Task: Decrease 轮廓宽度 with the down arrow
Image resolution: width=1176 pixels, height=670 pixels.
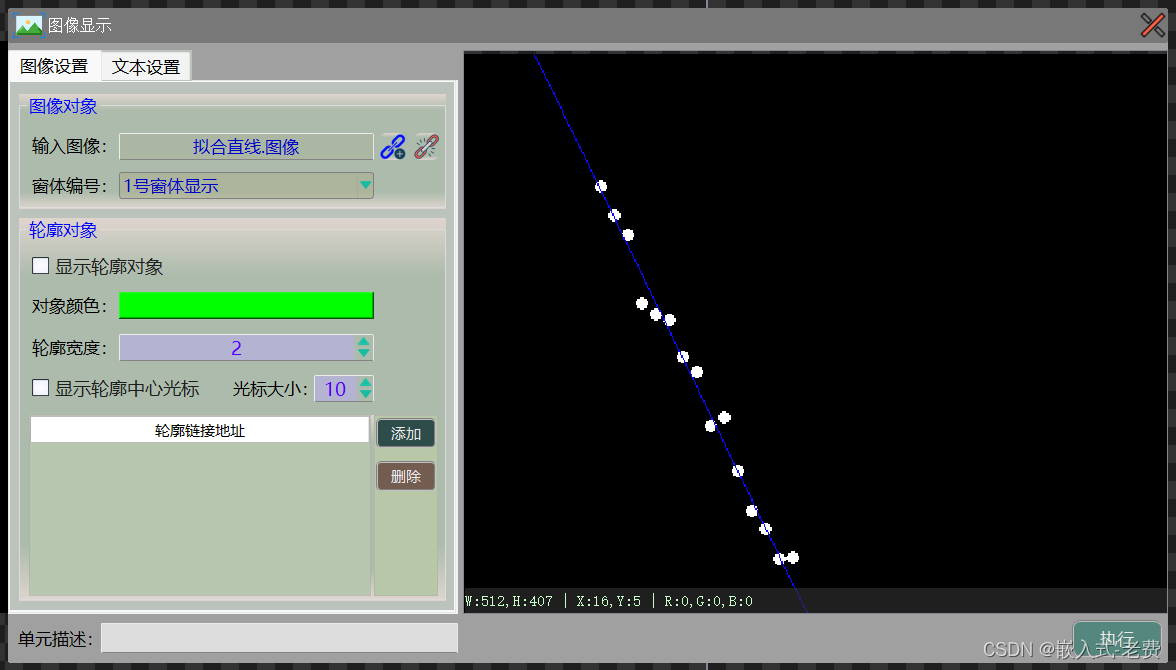Action: pyautogui.click(x=364, y=353)
